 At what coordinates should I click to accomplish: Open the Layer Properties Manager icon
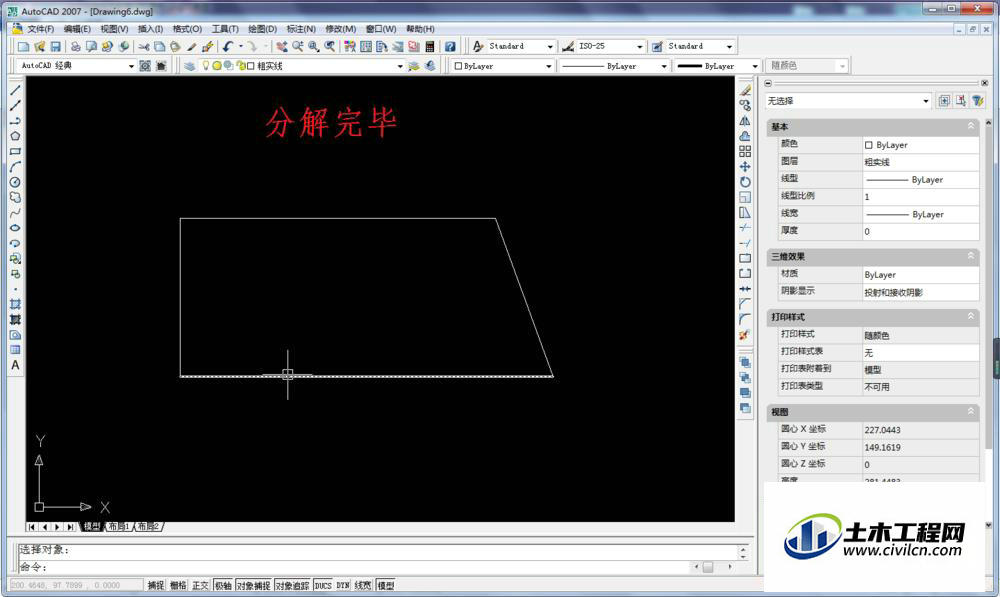point(189,66)
